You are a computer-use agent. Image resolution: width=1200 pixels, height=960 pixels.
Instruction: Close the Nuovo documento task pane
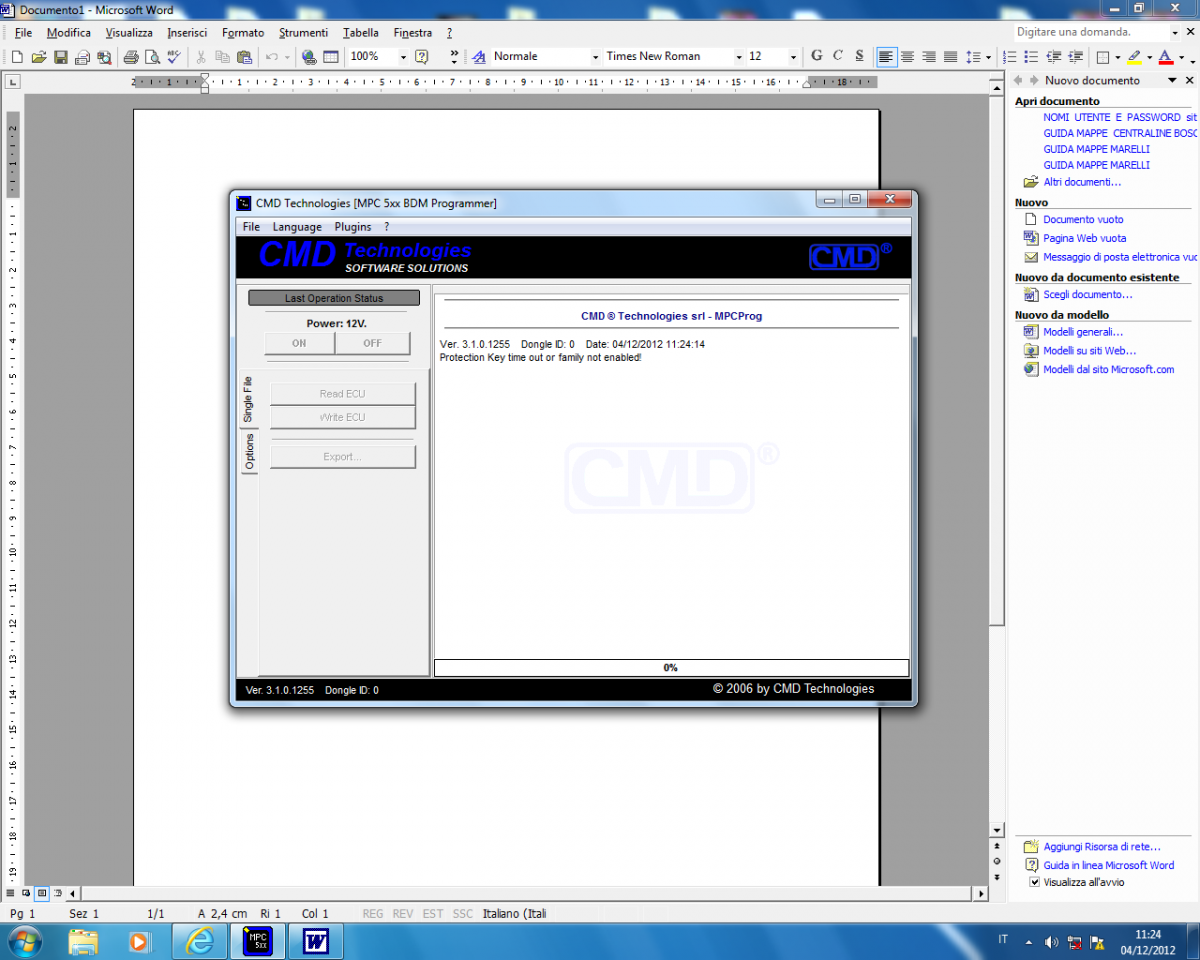pyautogui.click(x=1190, y=80)
